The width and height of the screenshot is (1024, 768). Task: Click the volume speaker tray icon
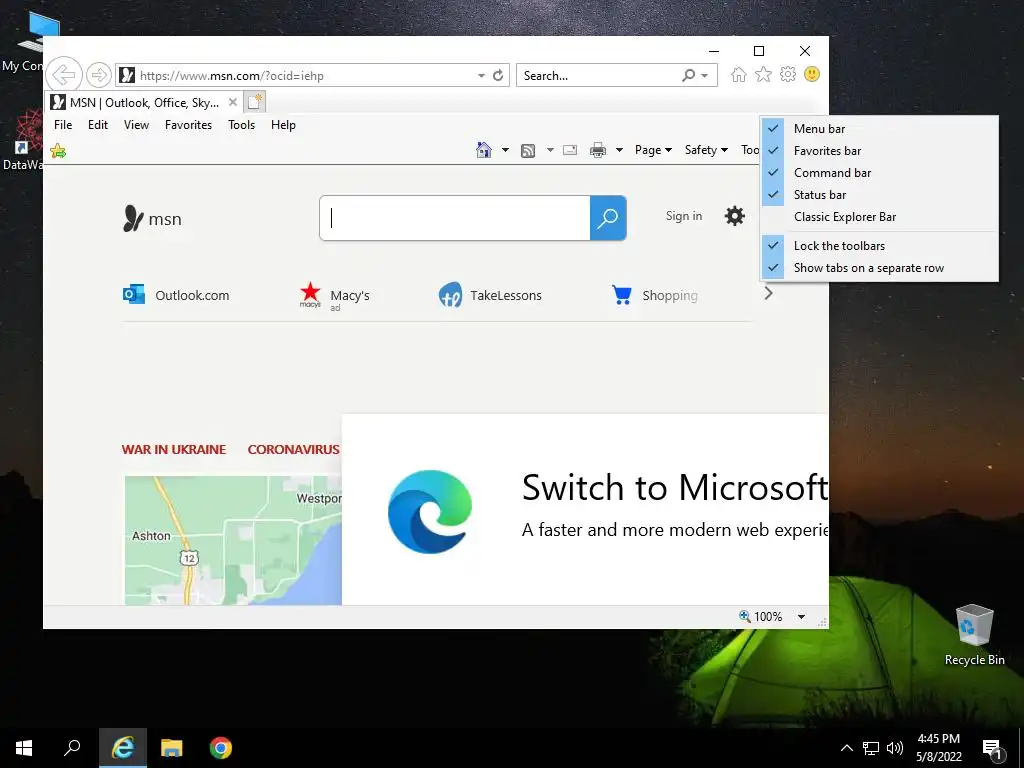(x=895, y=748)
